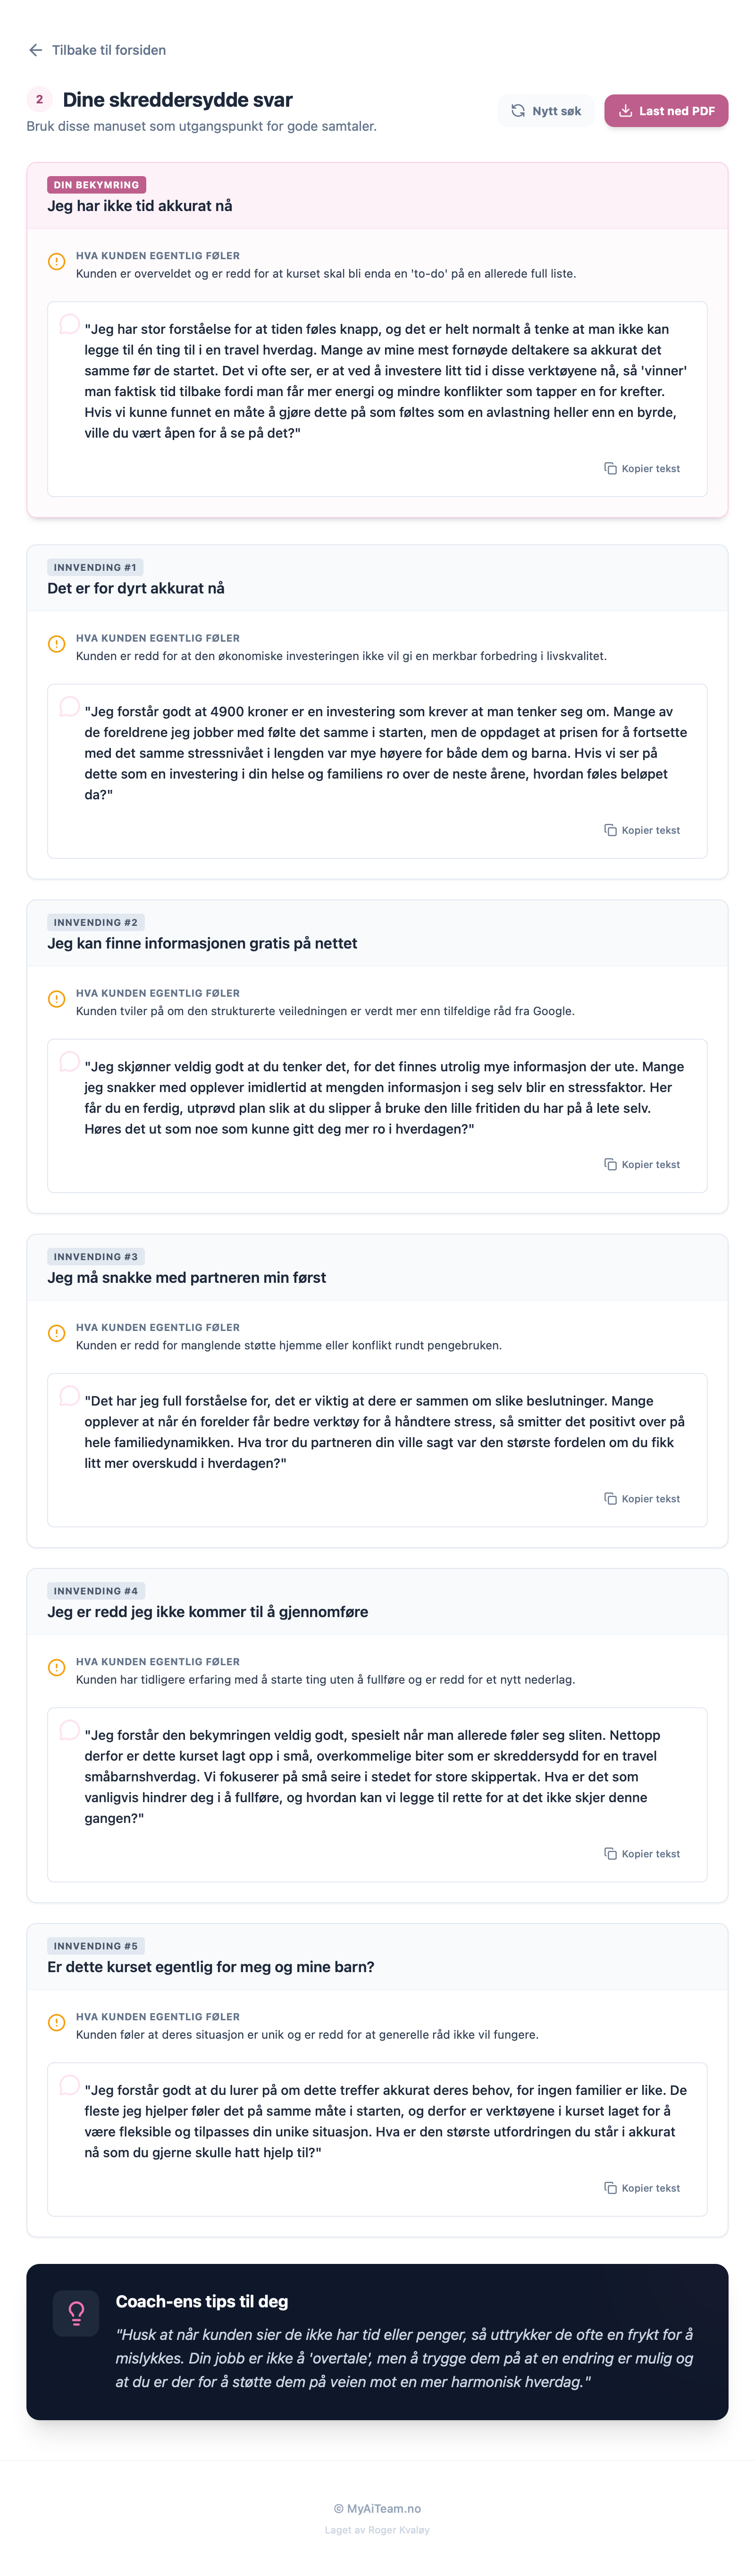Screen dimensions: 755x2576
Task: Click the step number 2 badge
Action: (39, 99)
